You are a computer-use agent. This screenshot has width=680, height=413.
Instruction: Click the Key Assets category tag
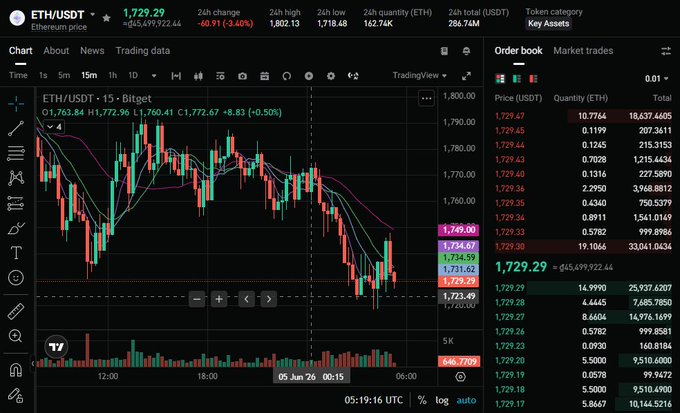(548, 23)
